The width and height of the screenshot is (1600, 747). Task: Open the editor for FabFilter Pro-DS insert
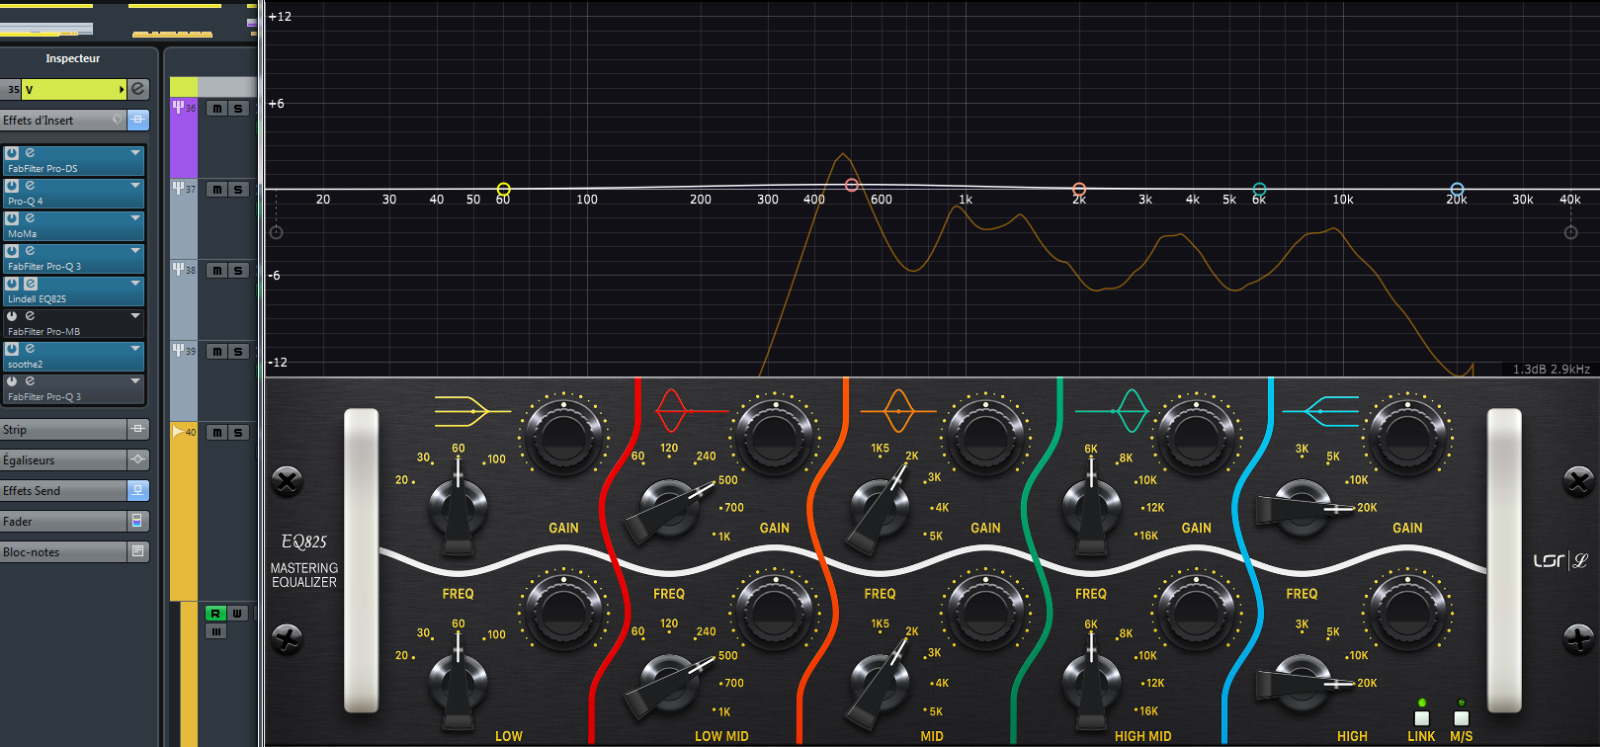tap(30, 153)
